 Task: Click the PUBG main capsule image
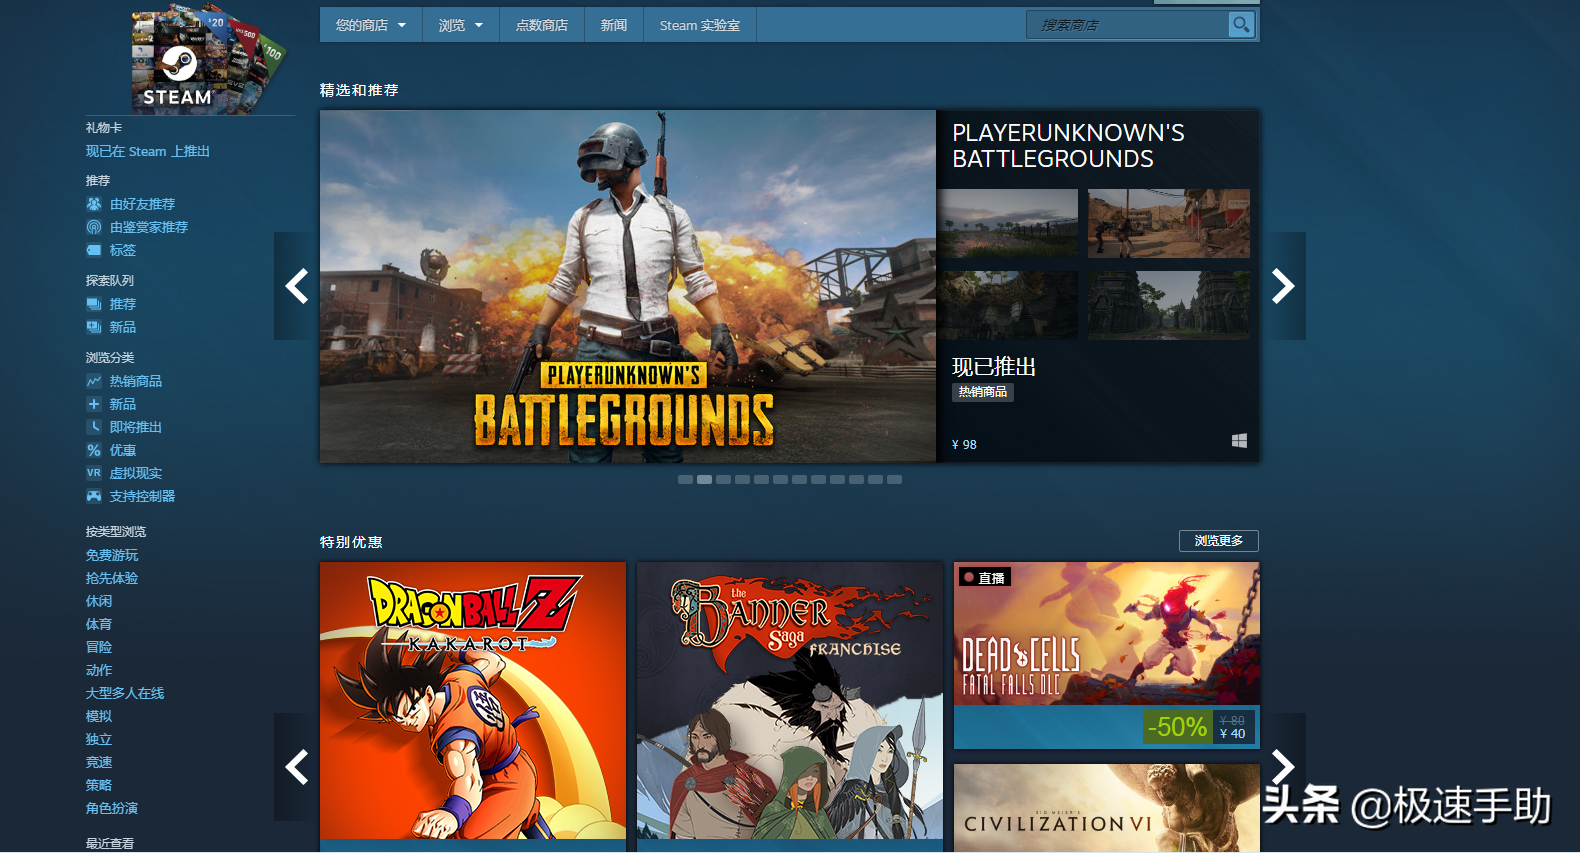point(628,286)
